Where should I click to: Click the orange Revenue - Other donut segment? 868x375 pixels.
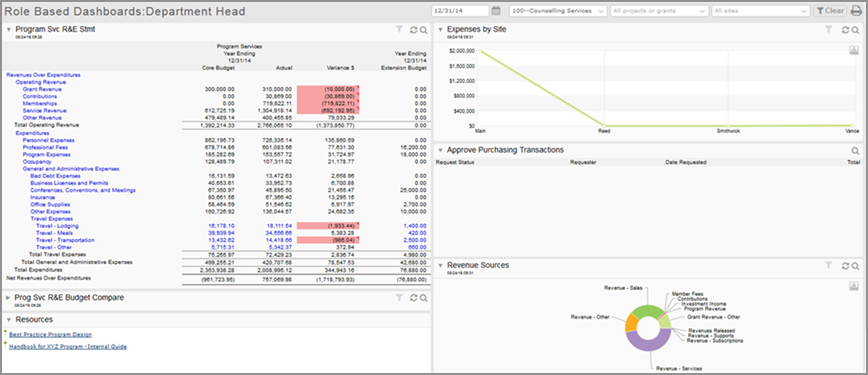[631, 323]
